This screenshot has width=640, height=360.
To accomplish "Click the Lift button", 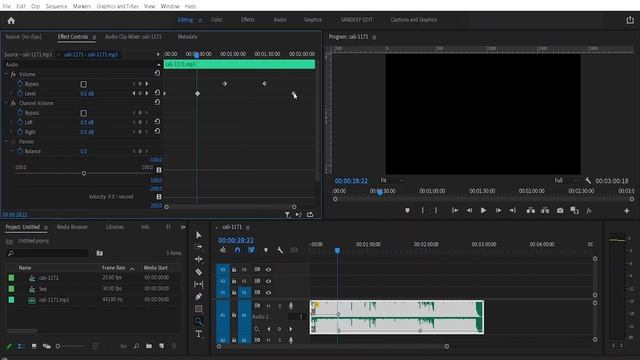I will 531,211.
